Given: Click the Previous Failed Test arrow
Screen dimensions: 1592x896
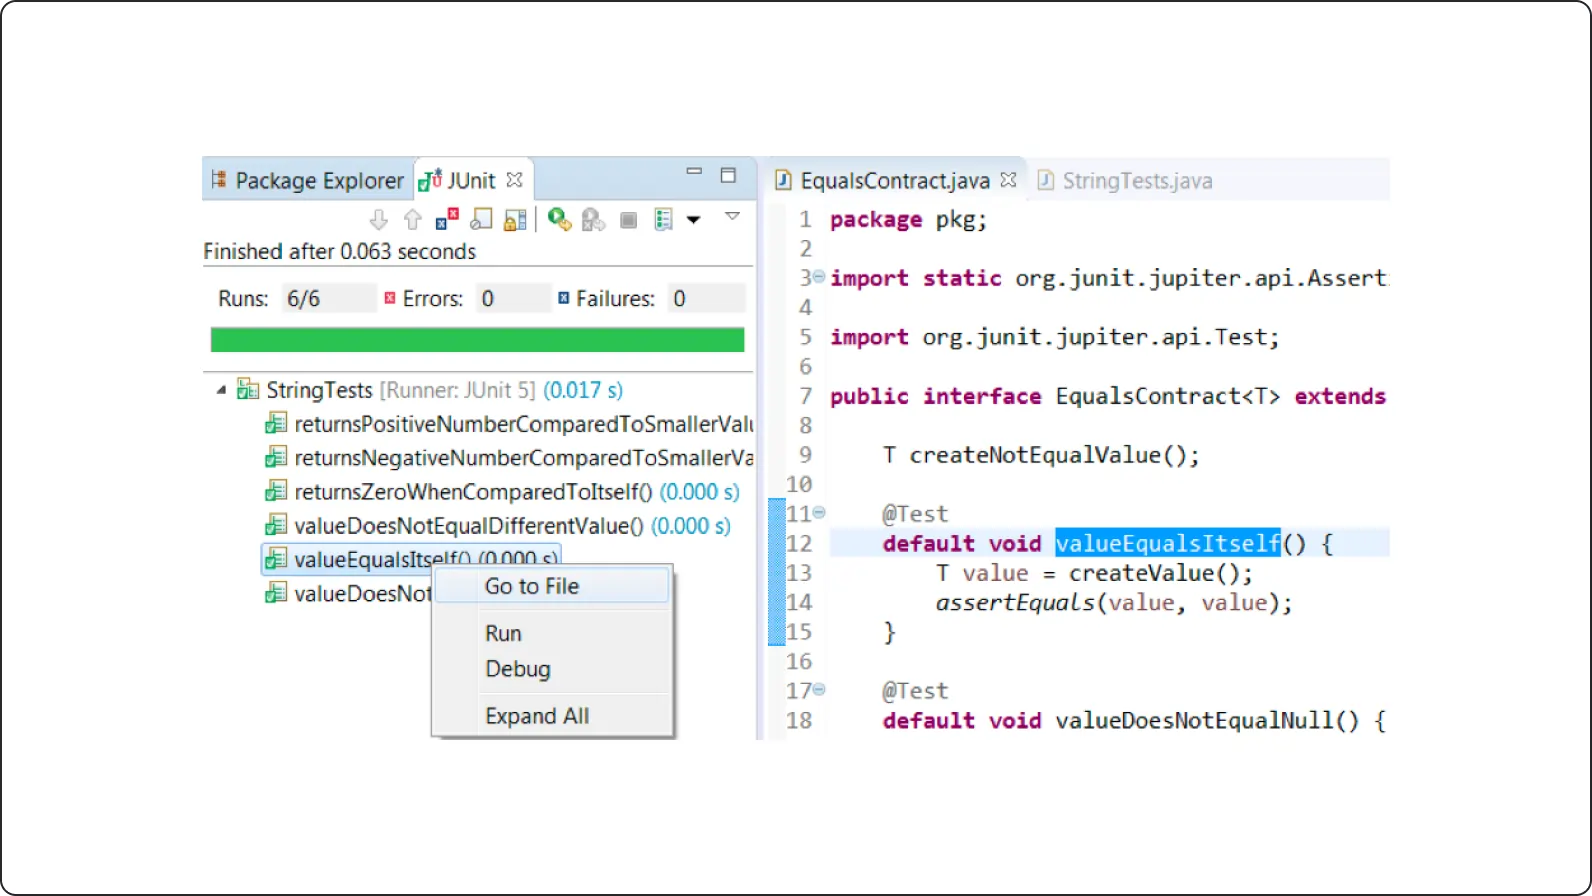Looking at the screenshot, I should click(x=412, y=220).
